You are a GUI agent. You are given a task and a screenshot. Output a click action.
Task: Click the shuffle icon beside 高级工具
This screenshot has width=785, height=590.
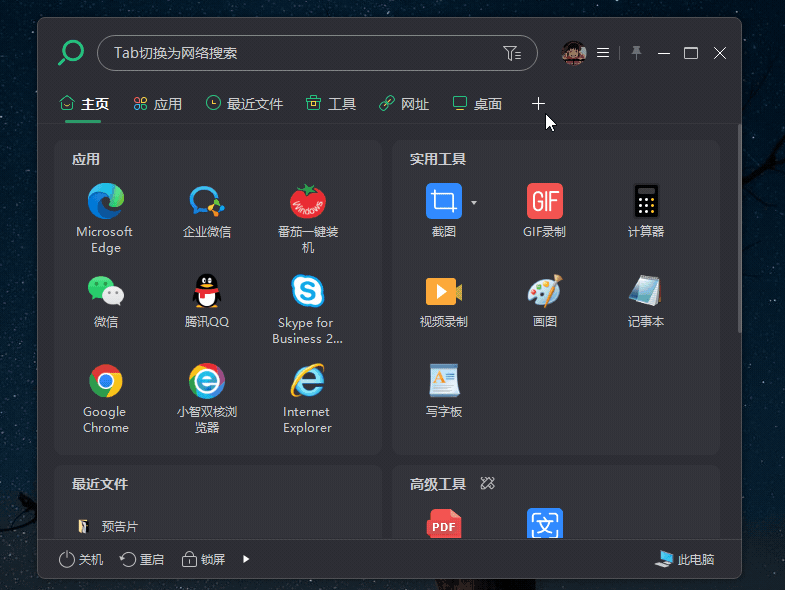coord(487,483)
